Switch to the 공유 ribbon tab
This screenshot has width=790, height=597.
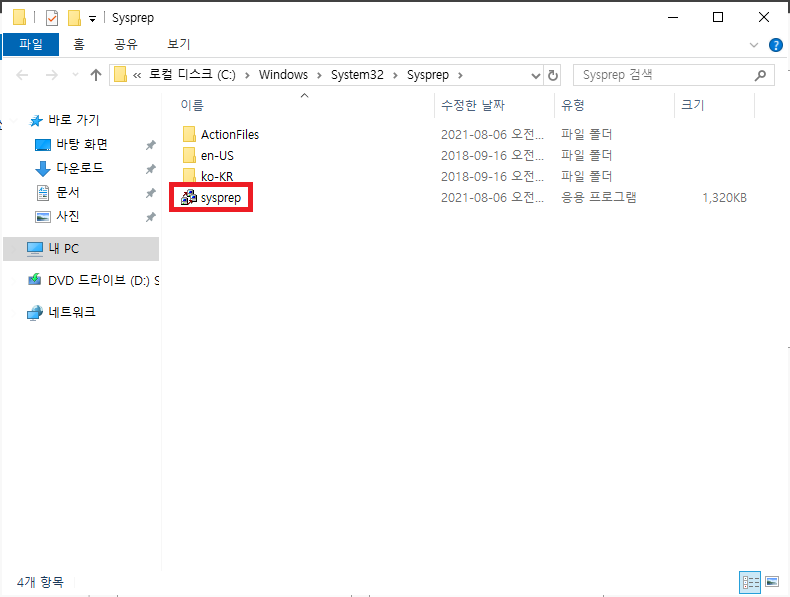tap(125, 44)
